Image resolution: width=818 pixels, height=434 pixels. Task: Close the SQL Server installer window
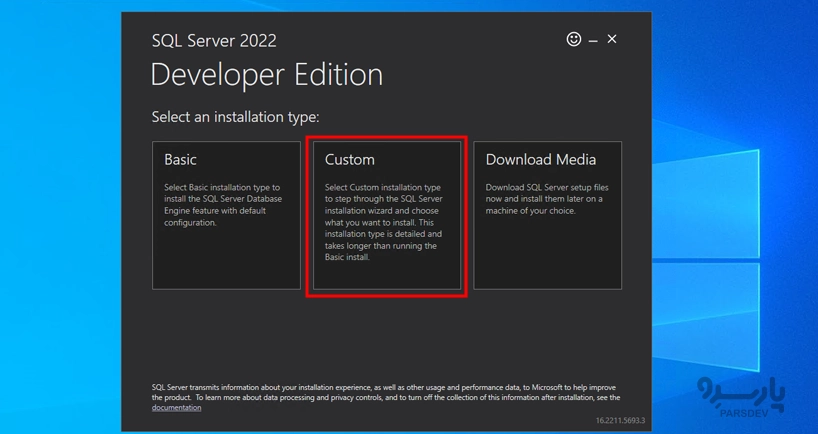tap(612, 39)
